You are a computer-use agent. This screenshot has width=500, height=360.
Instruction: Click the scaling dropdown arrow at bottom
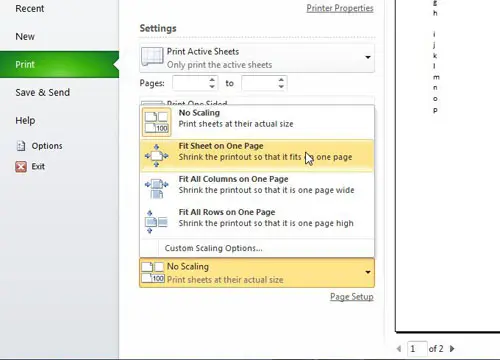(368, 272)
